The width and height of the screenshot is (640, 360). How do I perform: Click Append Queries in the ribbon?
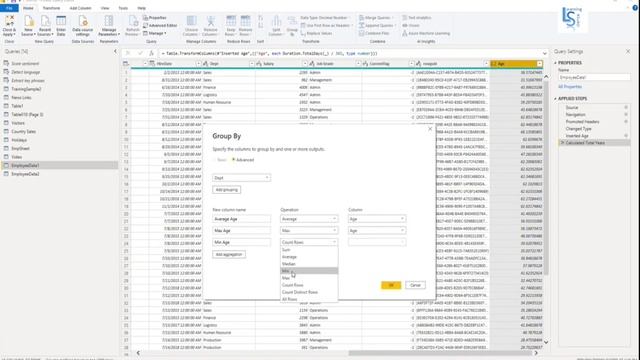[376, 25]
